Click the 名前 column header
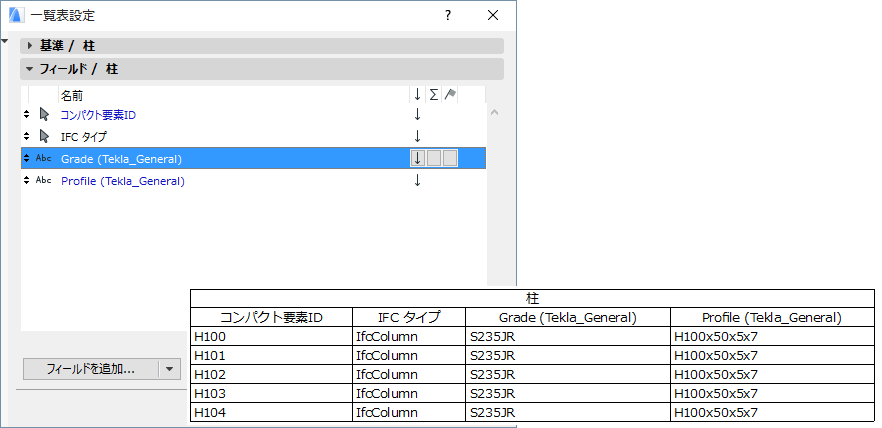 [72, 95]
